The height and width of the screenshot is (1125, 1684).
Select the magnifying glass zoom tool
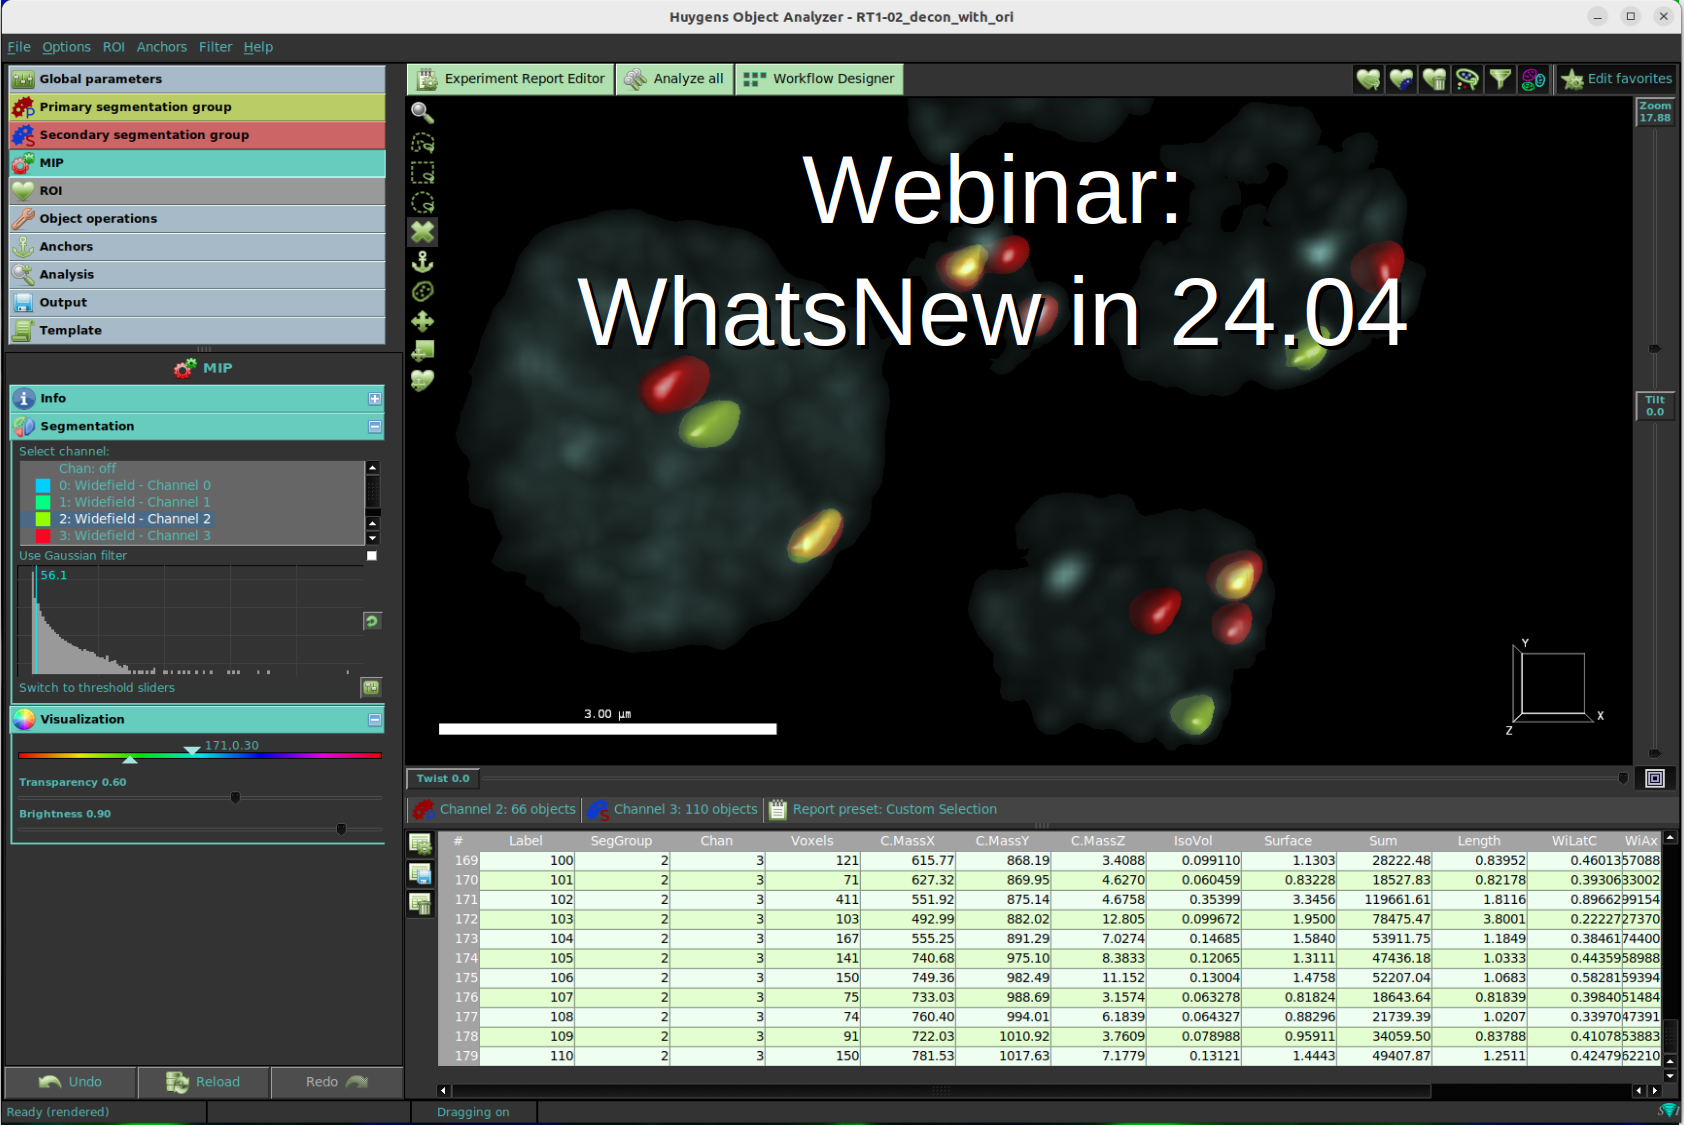422,113
